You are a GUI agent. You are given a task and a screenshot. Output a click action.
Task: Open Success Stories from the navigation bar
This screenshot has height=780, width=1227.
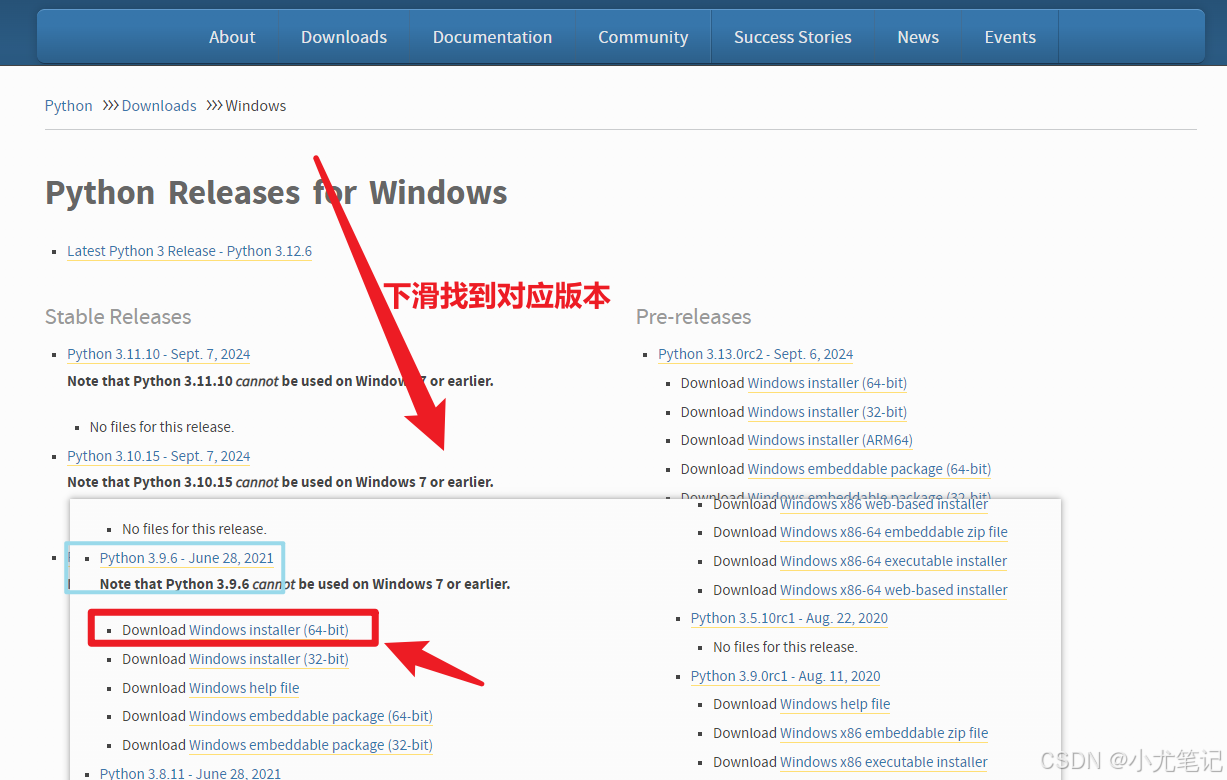[793, 37]
